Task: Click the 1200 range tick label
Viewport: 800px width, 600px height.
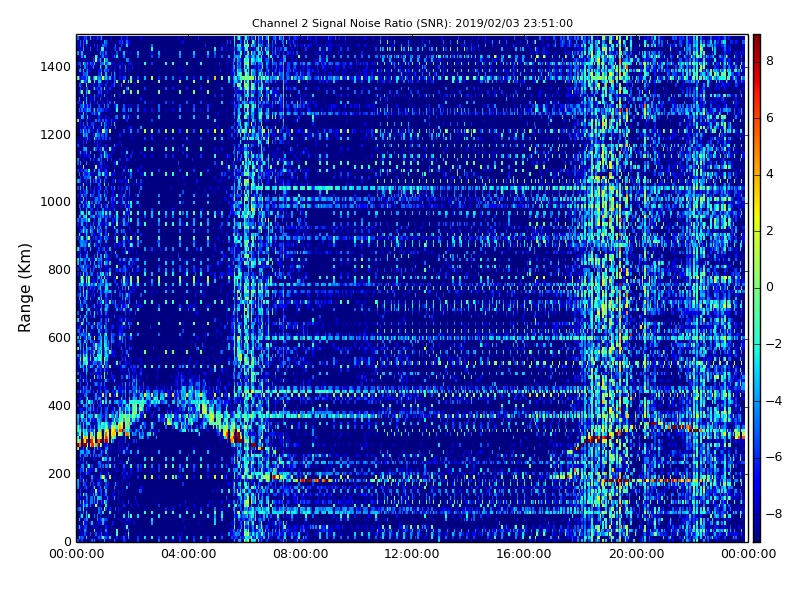Action: click(x=55, y=135)
